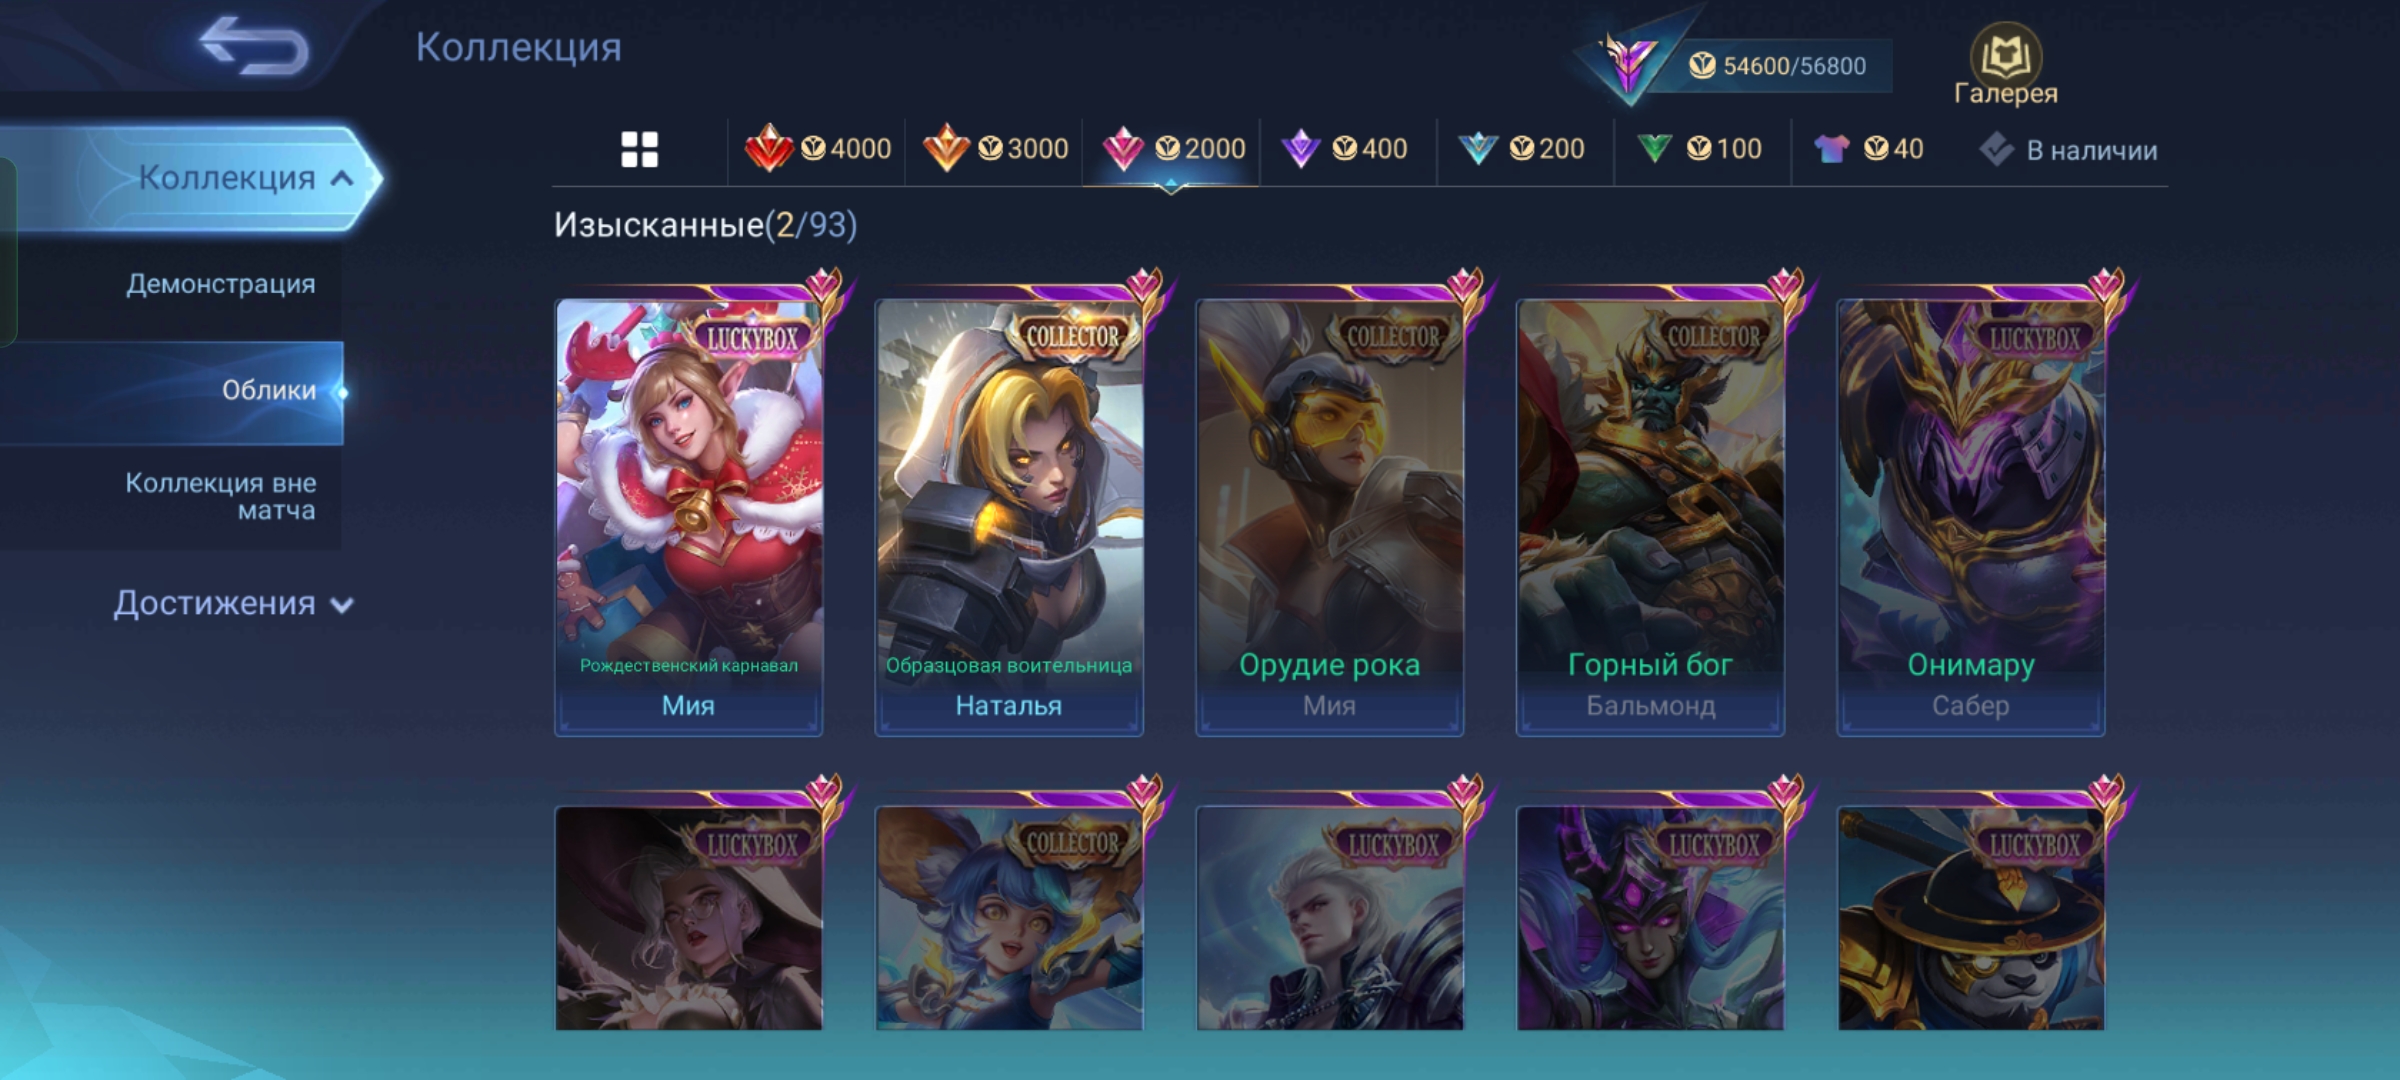Filter by the green 100 gem tier

[1699, 149]
